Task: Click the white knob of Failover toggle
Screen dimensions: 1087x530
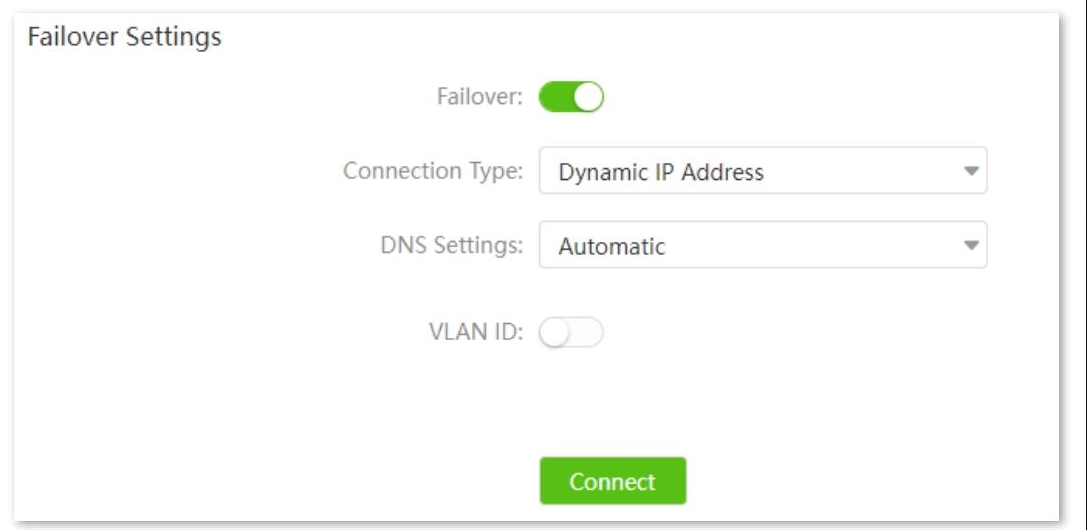Action: [x=590, y=97]
